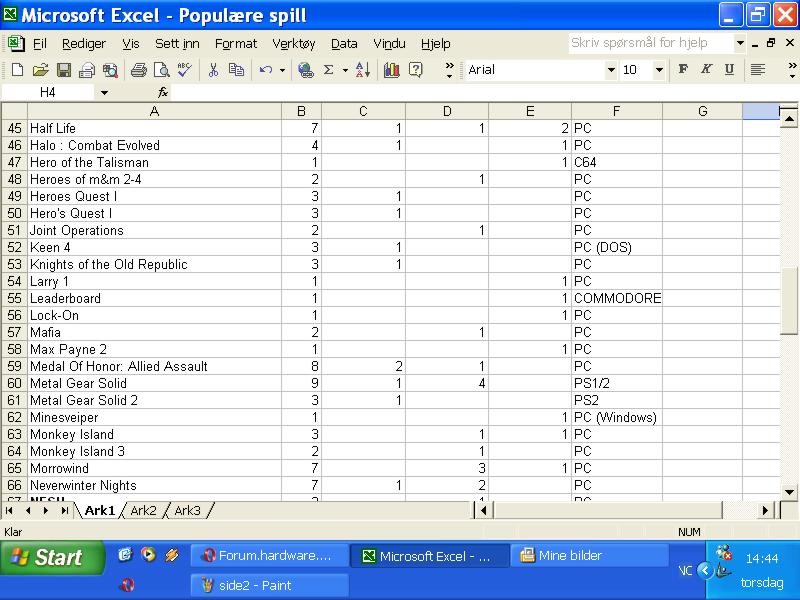This screenshot has height=600, width=800.
Task: Expand the help question box dropdown
Action: point(740,43)
